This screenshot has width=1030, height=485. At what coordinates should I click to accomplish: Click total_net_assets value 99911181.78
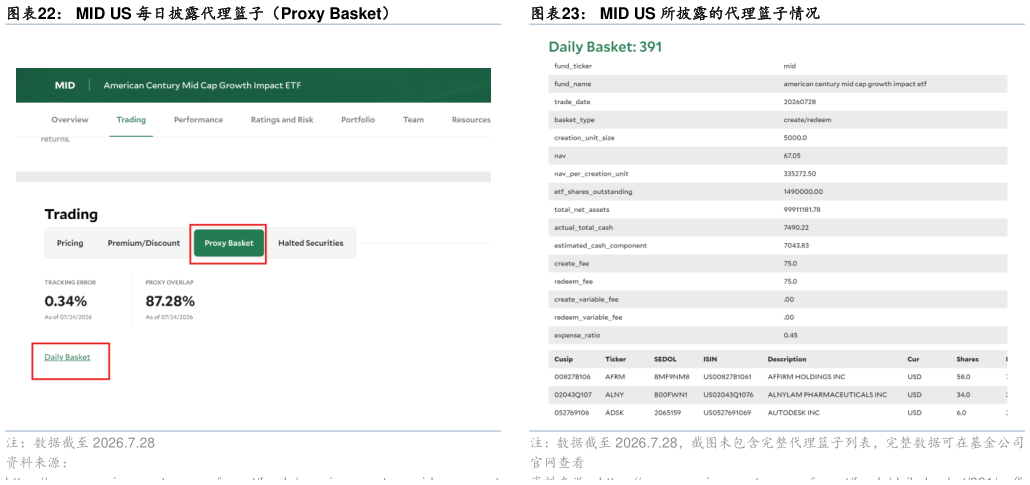[802, 209]
